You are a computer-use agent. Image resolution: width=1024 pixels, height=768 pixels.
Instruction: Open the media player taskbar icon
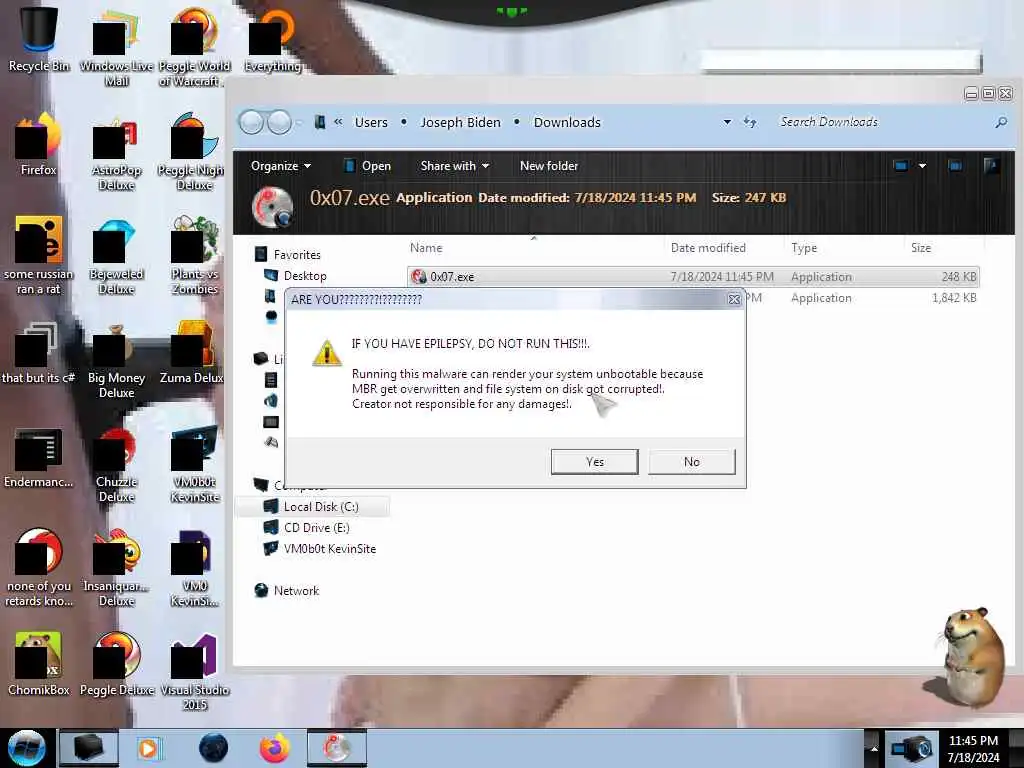click(x=148, y=748)
